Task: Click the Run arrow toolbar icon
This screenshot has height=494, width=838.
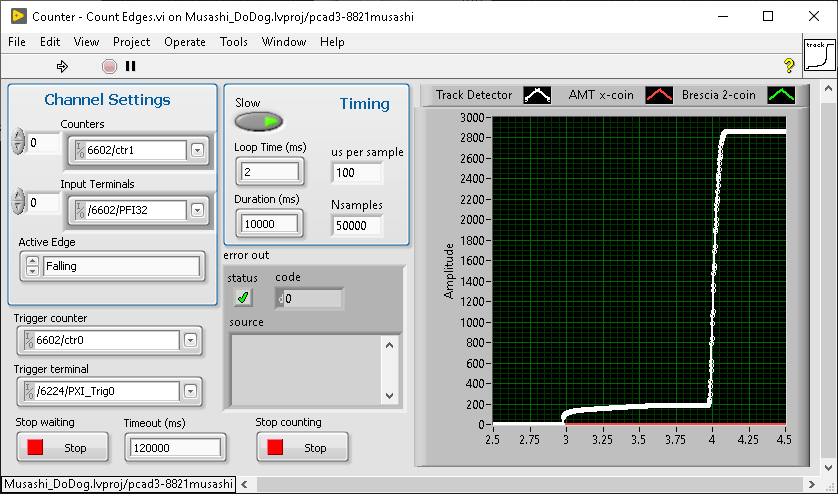Action: tap(62, 66)
